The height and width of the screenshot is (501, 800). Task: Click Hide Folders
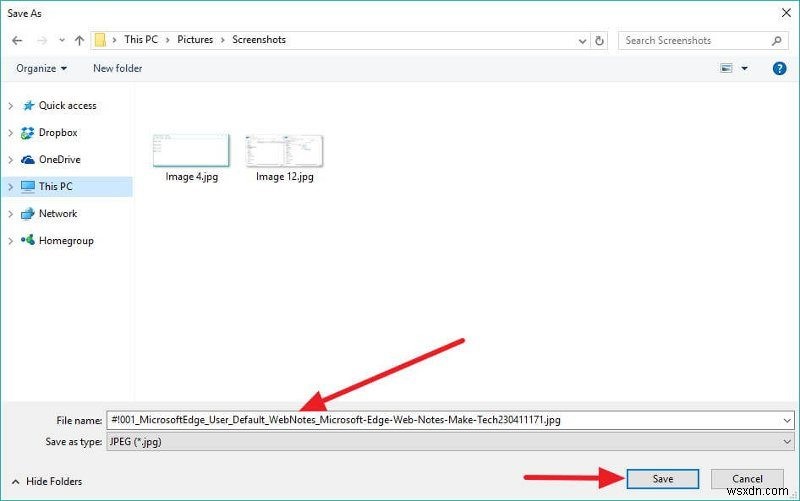coord(47,482)
